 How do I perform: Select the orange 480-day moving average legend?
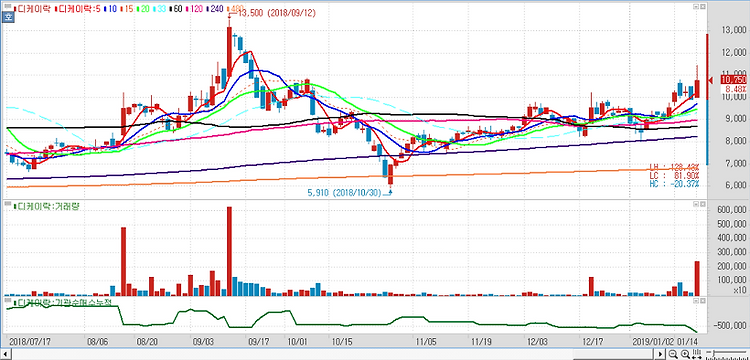tap(235, 9)
